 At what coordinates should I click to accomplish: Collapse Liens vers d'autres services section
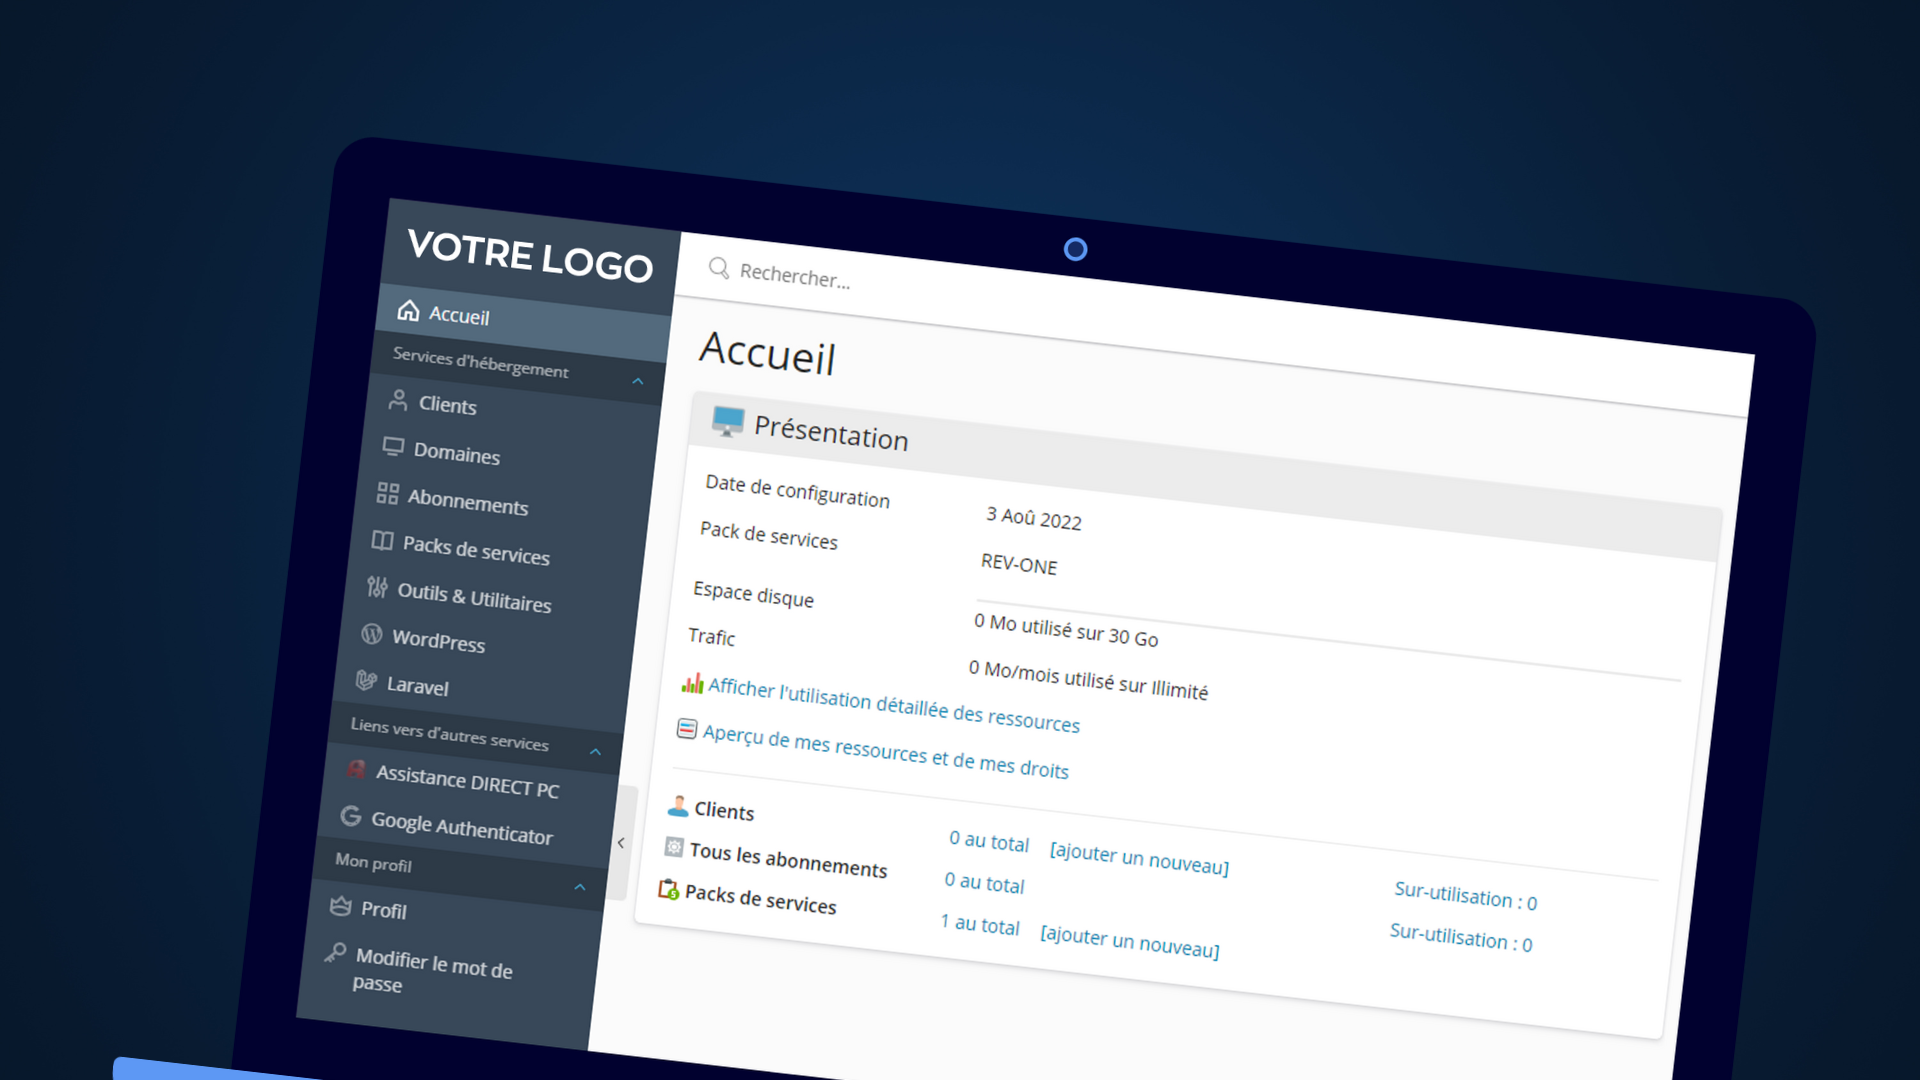click(x=595, y=751)
